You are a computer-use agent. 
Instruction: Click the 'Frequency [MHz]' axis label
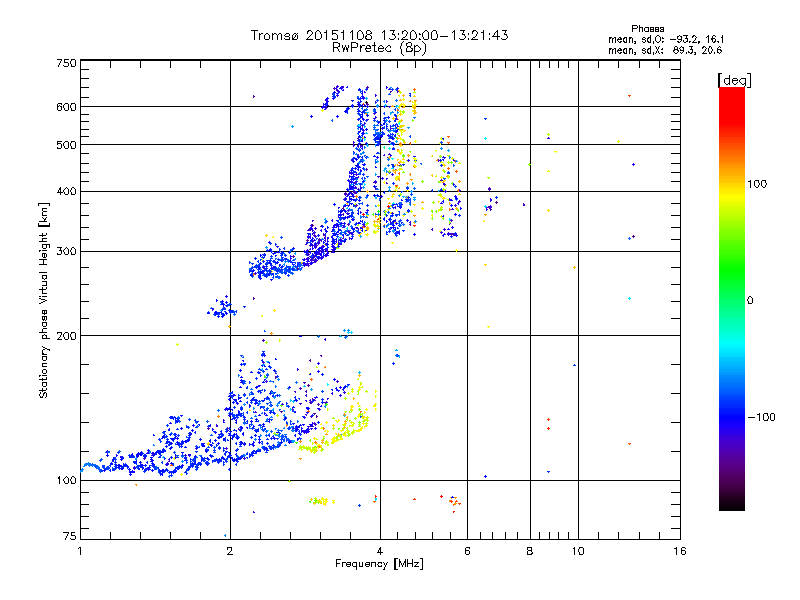(x=379, y=564)
